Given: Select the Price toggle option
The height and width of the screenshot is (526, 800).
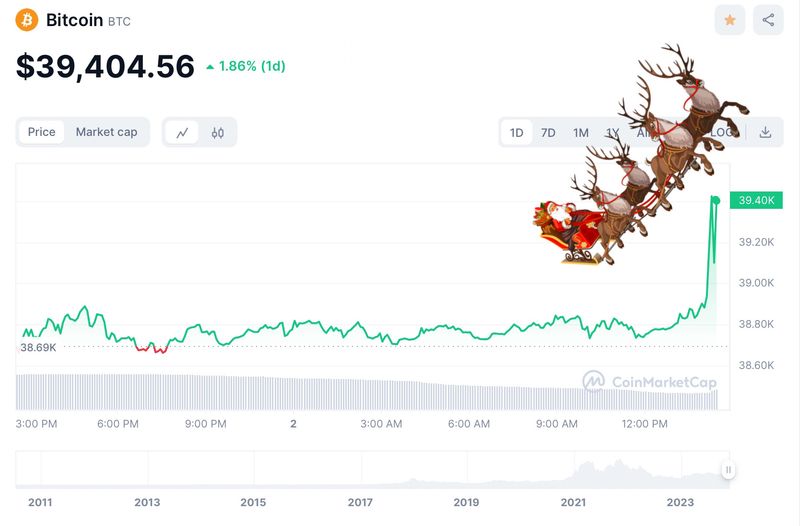Looking at the screenshot, I should 41,132.
